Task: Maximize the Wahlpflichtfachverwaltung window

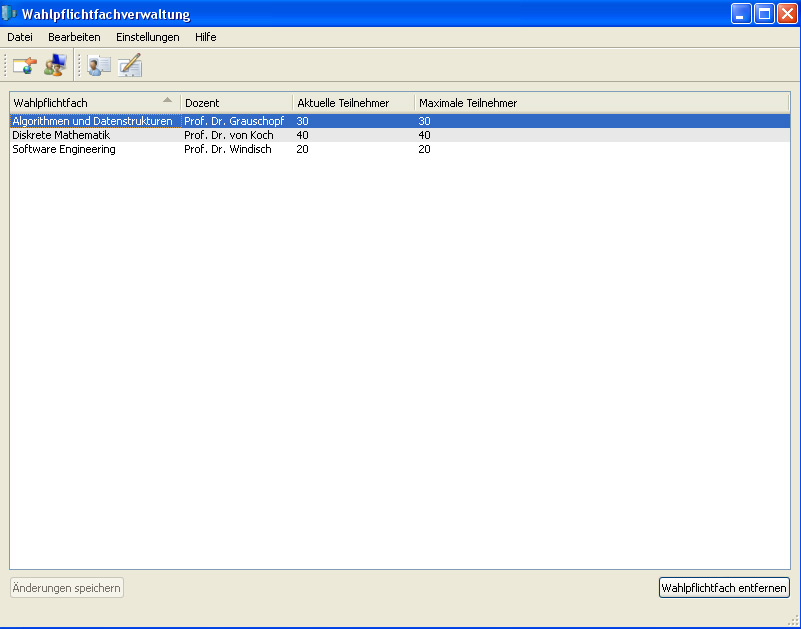Action: click(764, 14)
